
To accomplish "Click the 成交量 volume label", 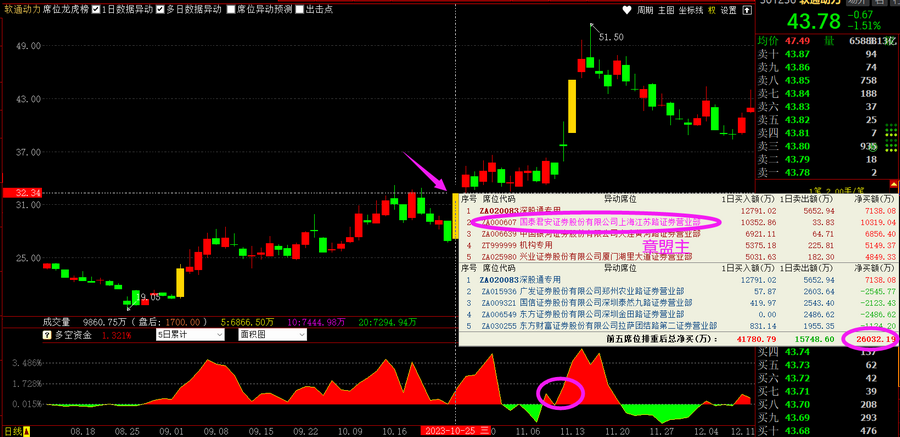I will pyautogui.click(x=56, y=322).
